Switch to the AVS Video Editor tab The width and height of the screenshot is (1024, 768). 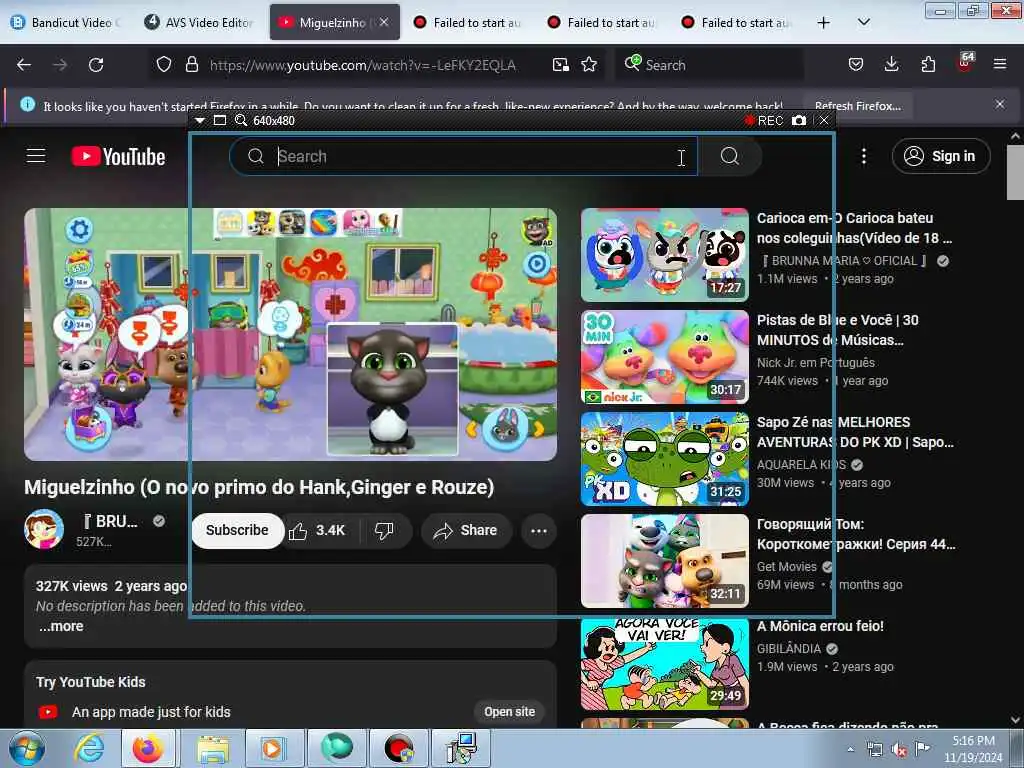(199, 22)
